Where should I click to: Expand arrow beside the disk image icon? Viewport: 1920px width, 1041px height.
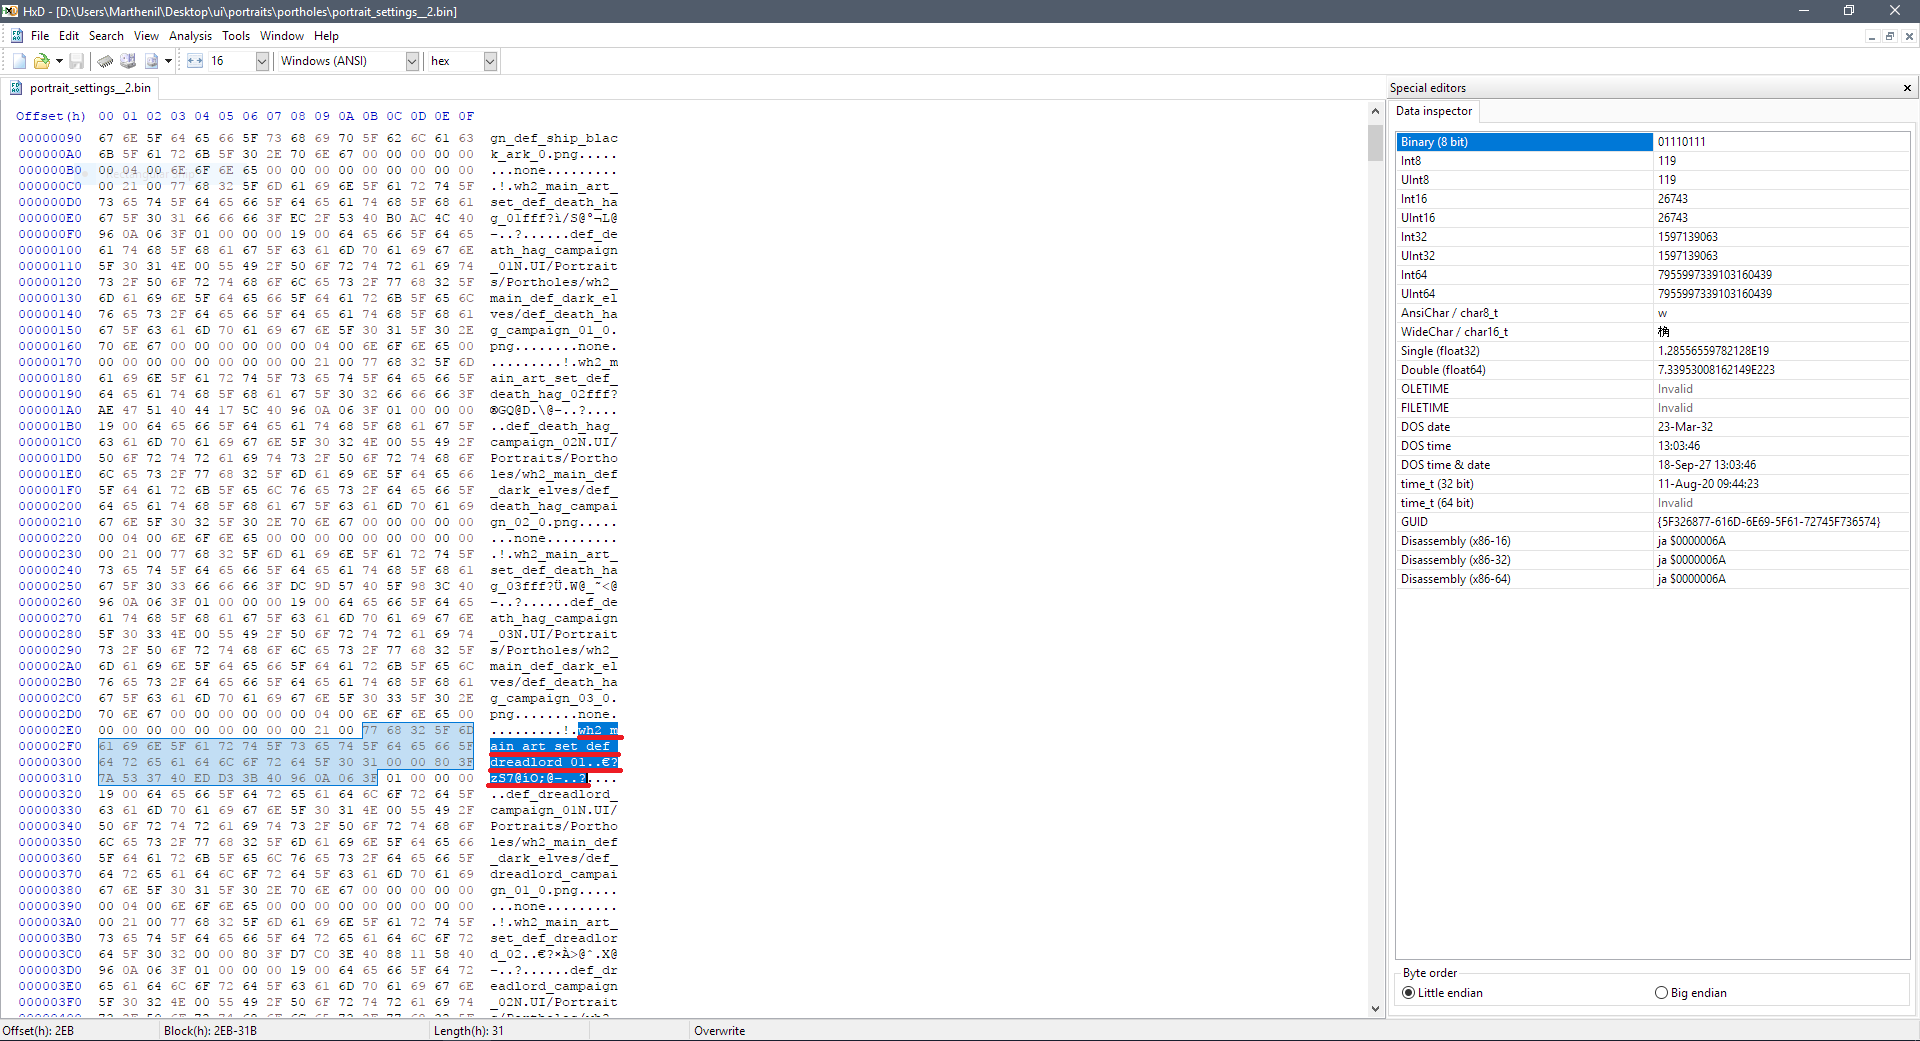point(168,61)
